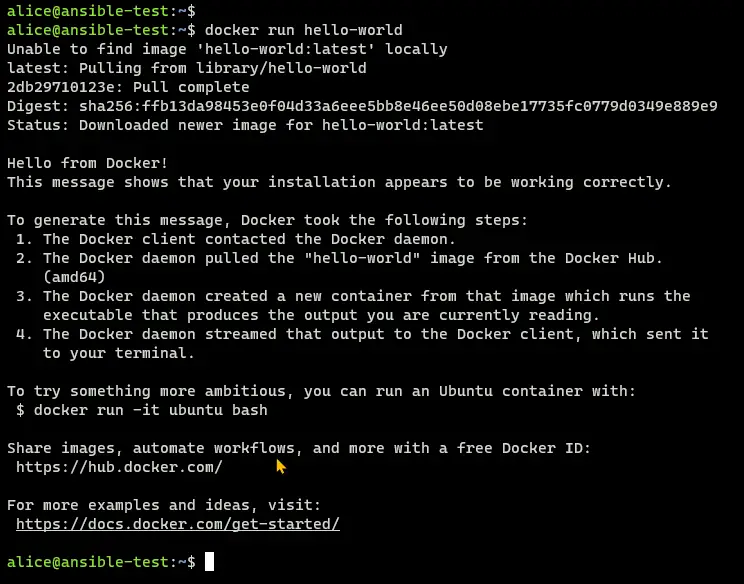
Task: Click the 'docker run -it ubuntu bash' example
Action: [150, 410]
